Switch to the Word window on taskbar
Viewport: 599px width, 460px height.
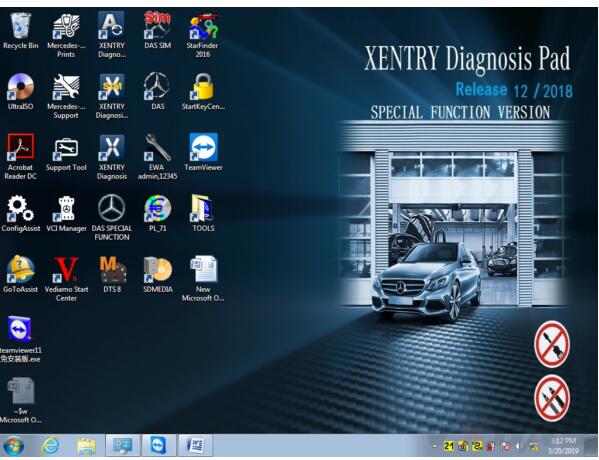[195, 445]
